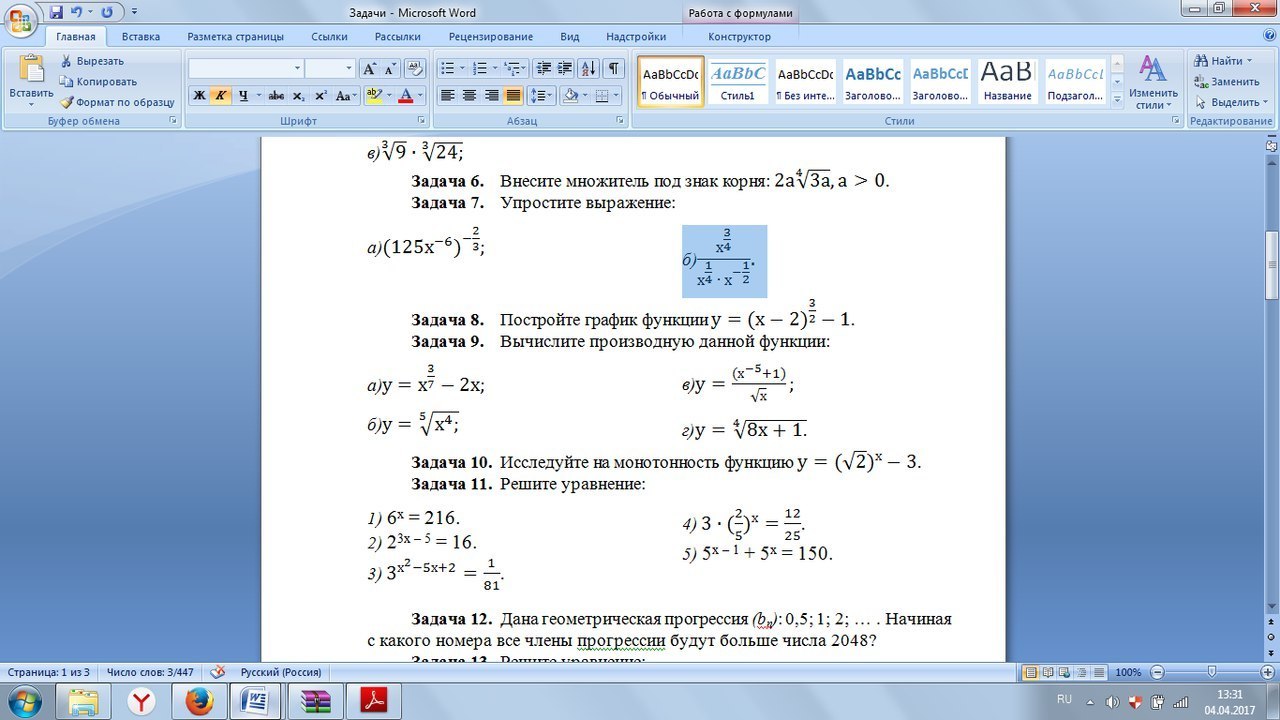Apply superscript formatting

click(321, 96)
